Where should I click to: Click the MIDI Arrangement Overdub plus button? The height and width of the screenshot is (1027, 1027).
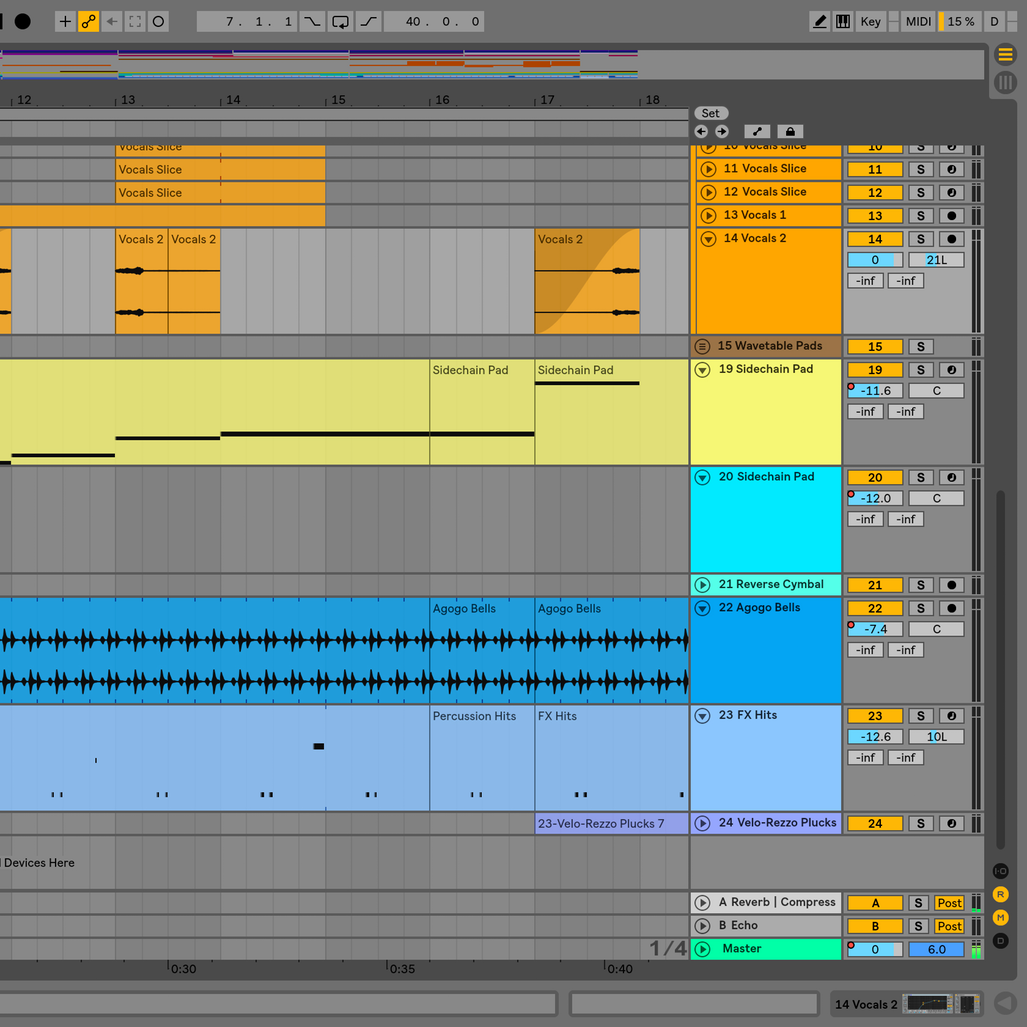65,22
